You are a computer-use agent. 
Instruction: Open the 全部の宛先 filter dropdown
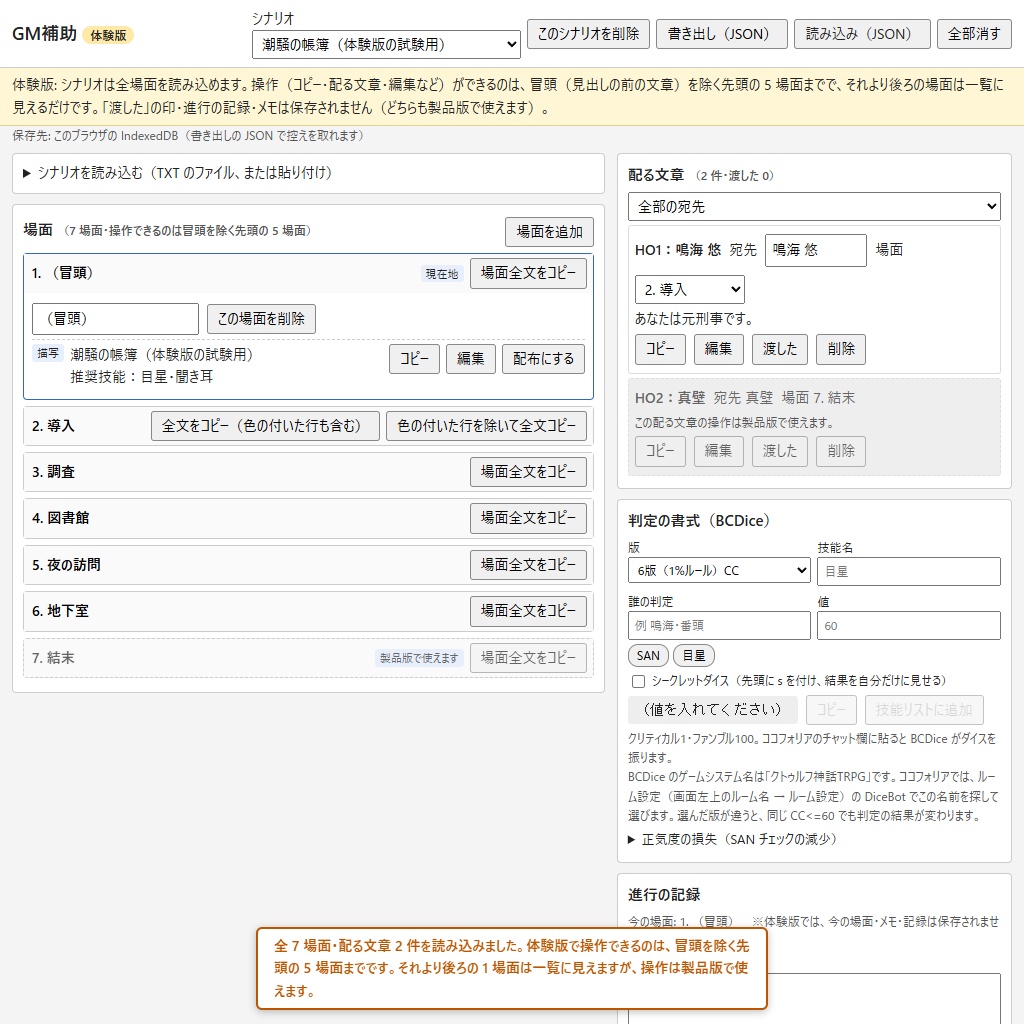(814, 206)
